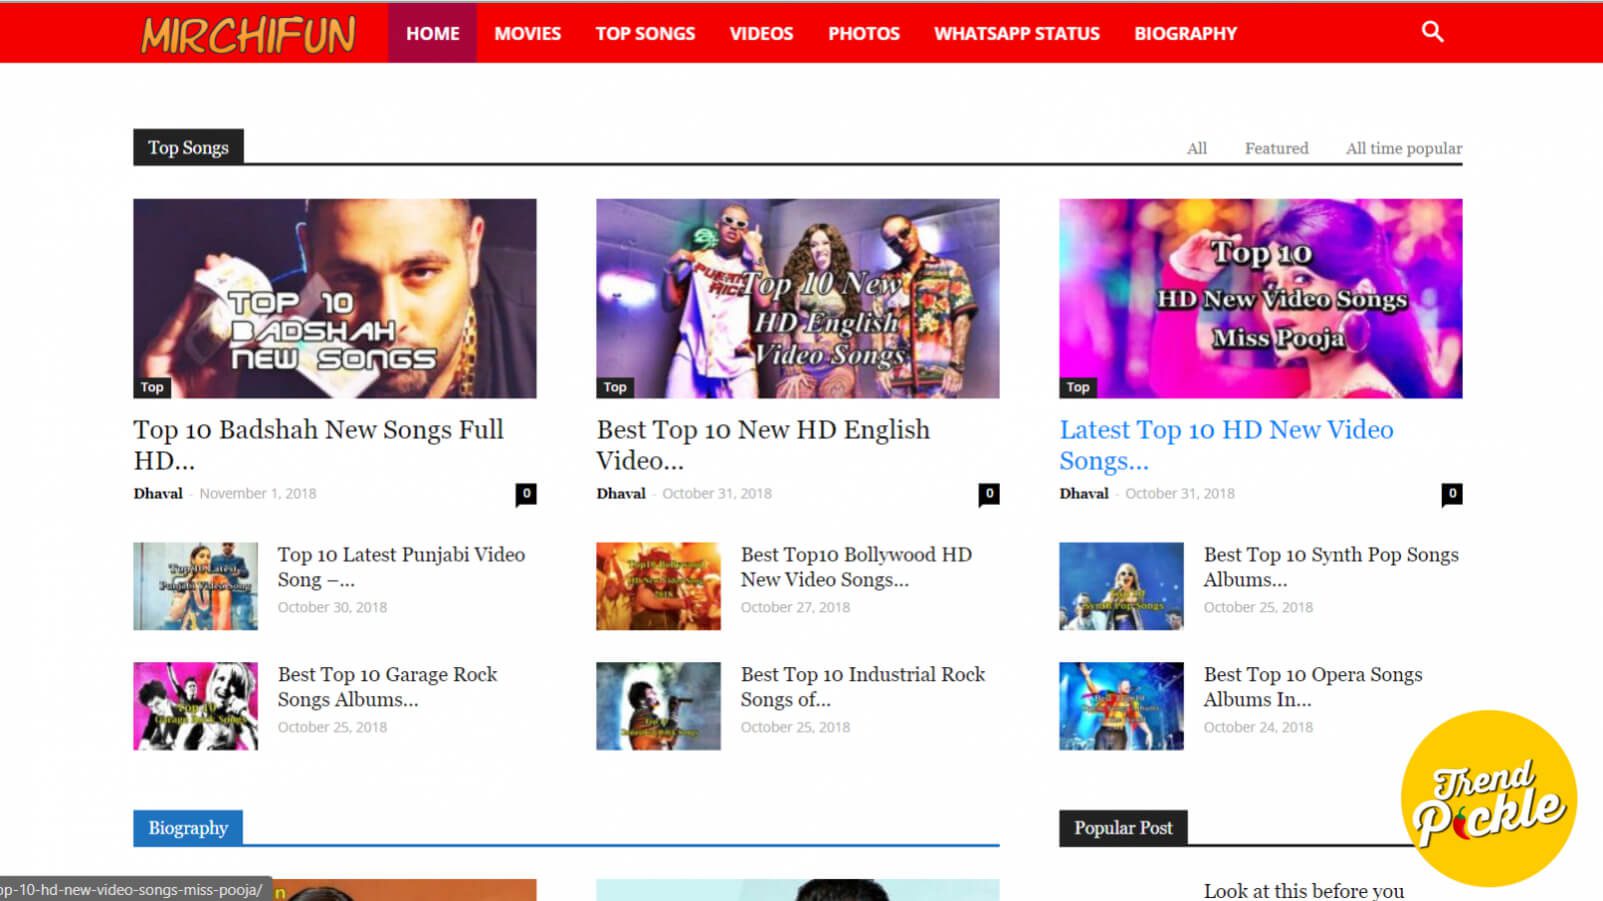This screenshot has height=901, width=1603.
Task: Open Top 10 Latest Punjabi Video Song link
Action: (401, 567)
